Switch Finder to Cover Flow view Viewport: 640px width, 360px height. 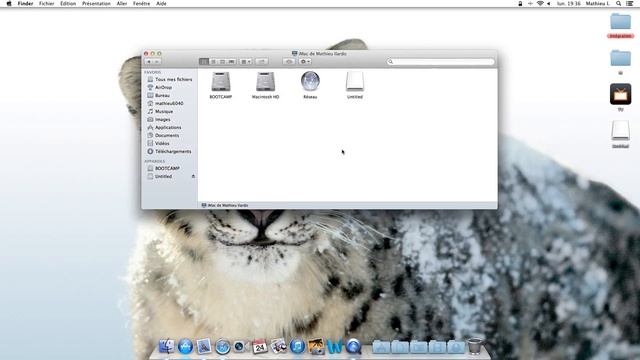click(x=231, y=62)
